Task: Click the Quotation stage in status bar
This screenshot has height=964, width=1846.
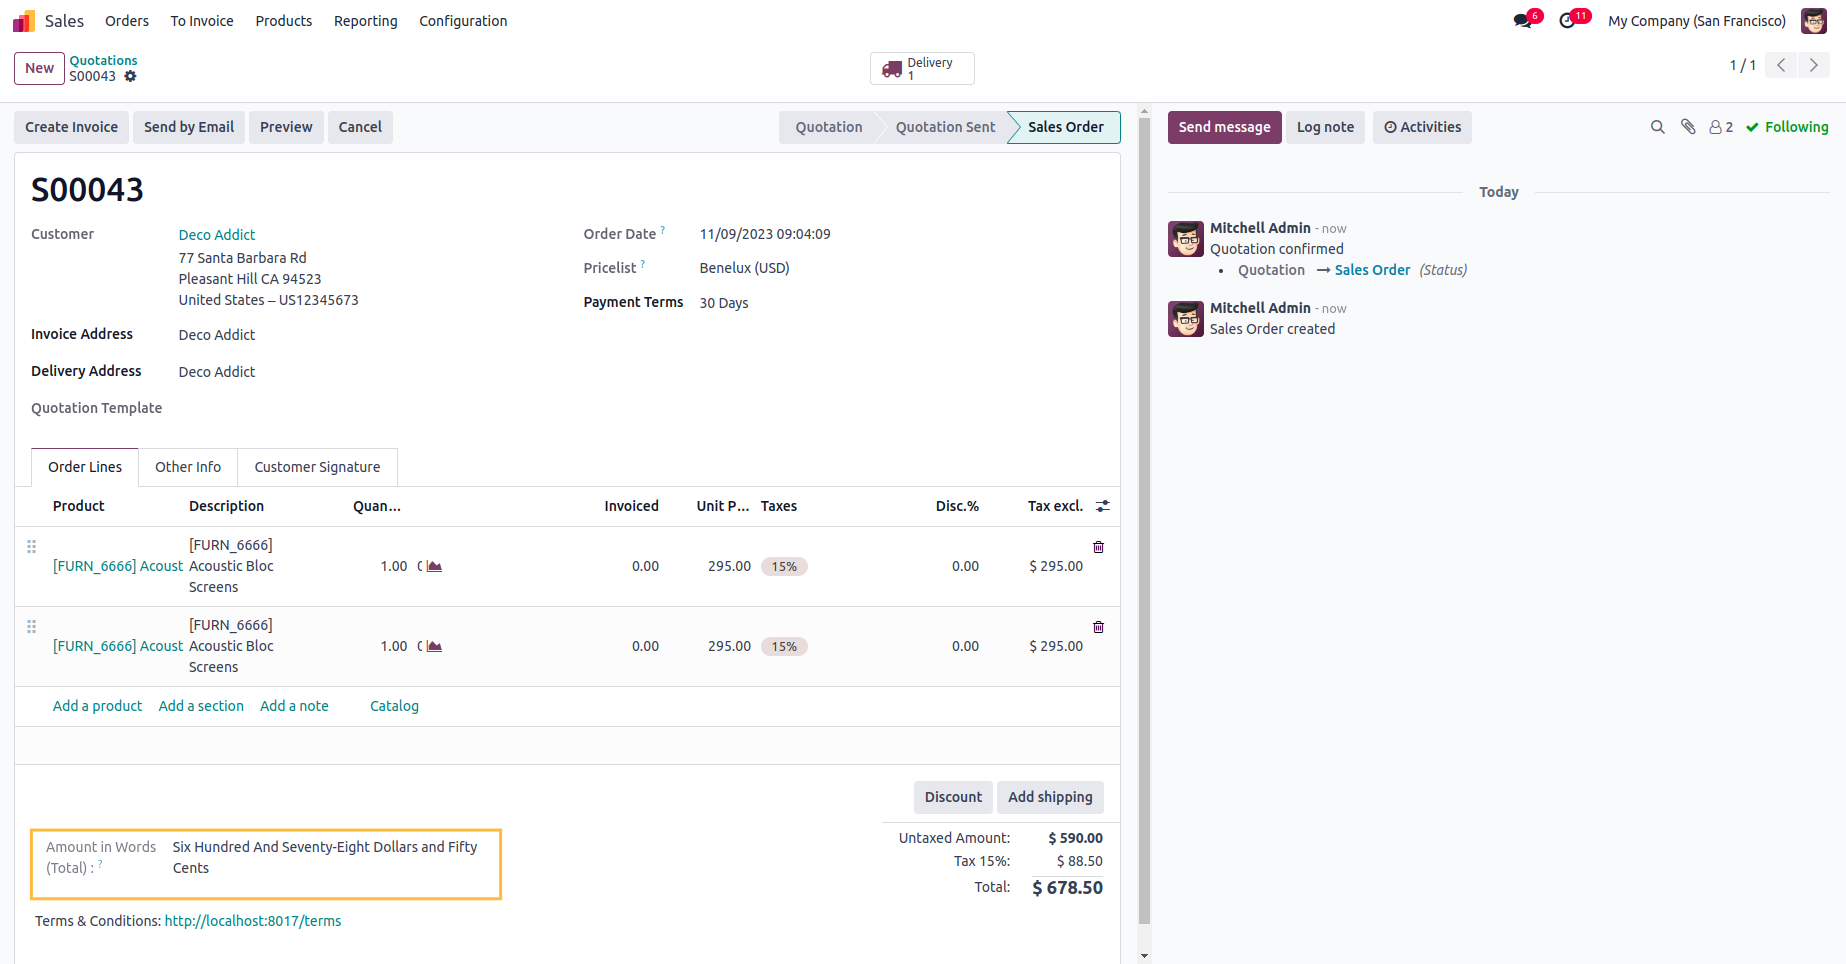Action: tap(828, 127)
